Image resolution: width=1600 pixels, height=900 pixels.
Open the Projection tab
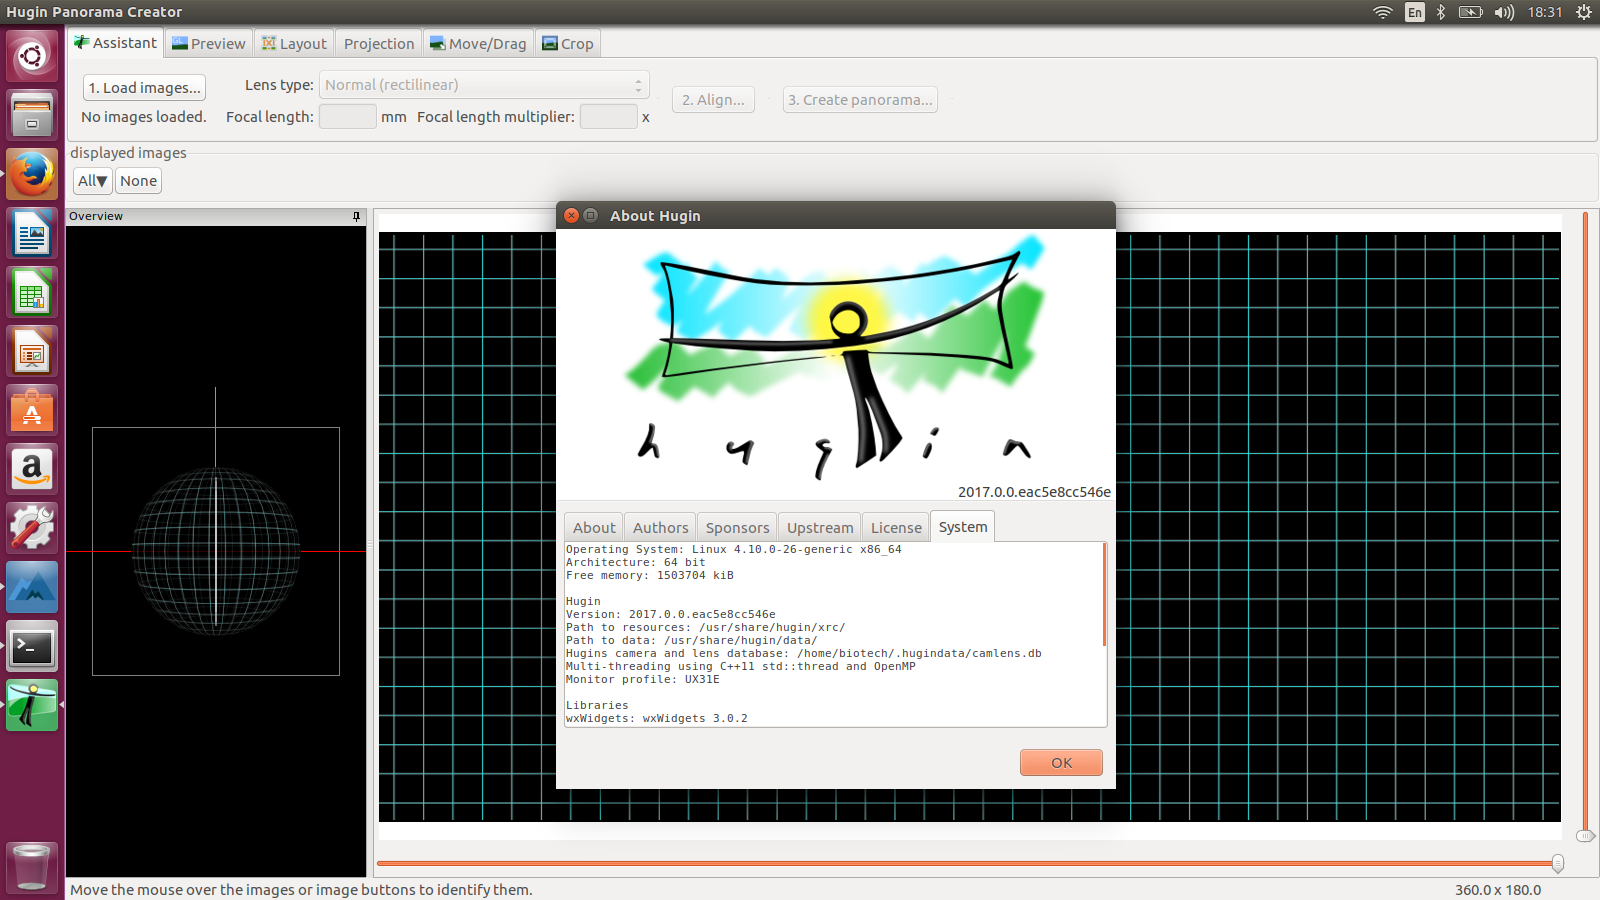click(379, 44)
